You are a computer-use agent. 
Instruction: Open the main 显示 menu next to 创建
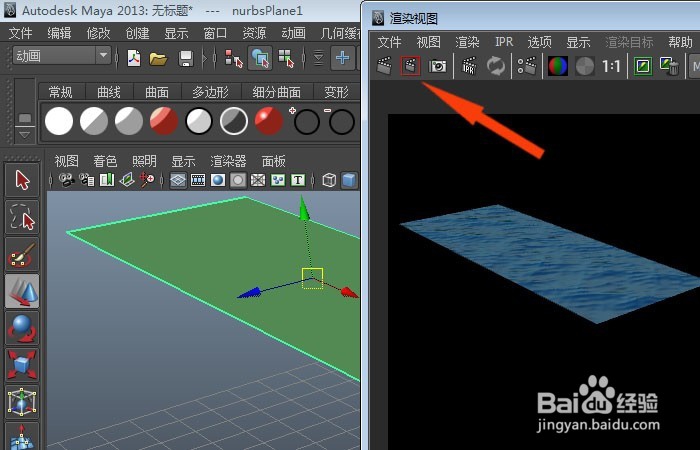[176, 33]
